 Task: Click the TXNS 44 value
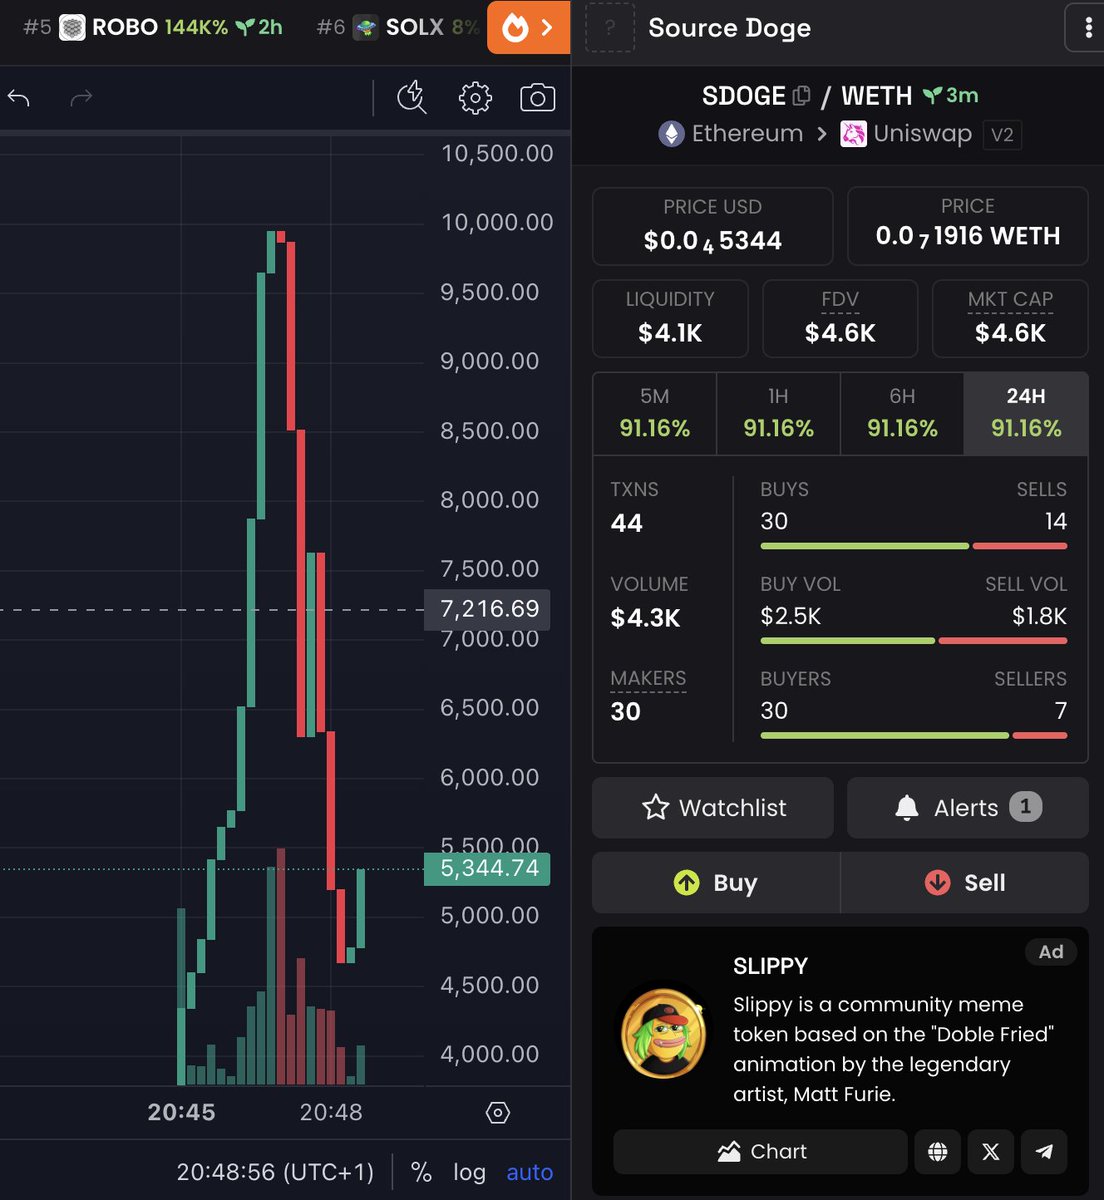click(627, 523)
